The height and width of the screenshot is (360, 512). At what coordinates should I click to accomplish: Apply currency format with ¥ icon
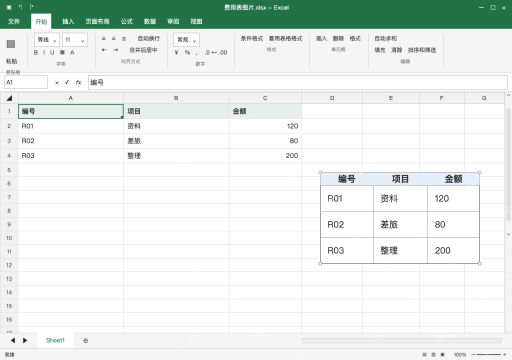pyautogui.click(x=176, y=52)
